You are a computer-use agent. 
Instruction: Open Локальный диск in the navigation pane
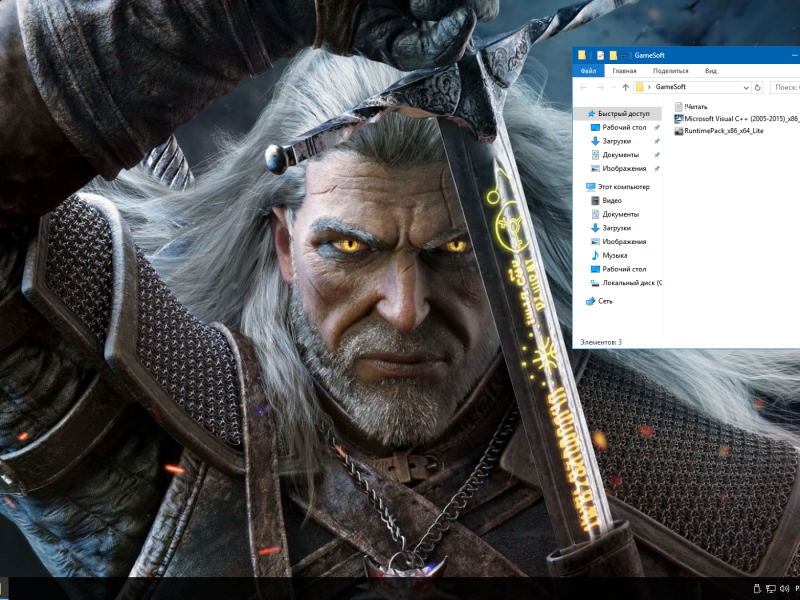click(626, 283)
